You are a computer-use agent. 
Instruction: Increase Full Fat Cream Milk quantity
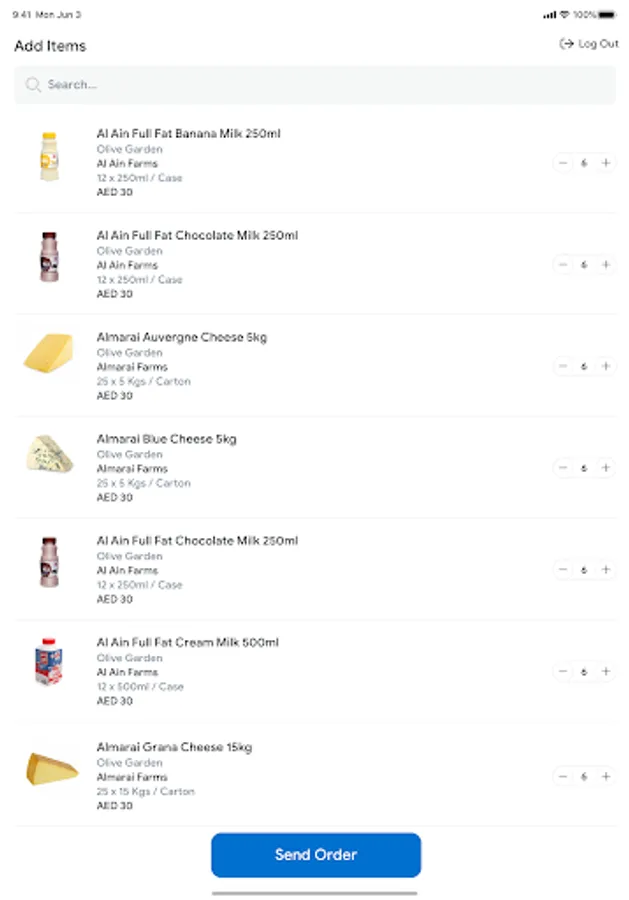[605, 672]
